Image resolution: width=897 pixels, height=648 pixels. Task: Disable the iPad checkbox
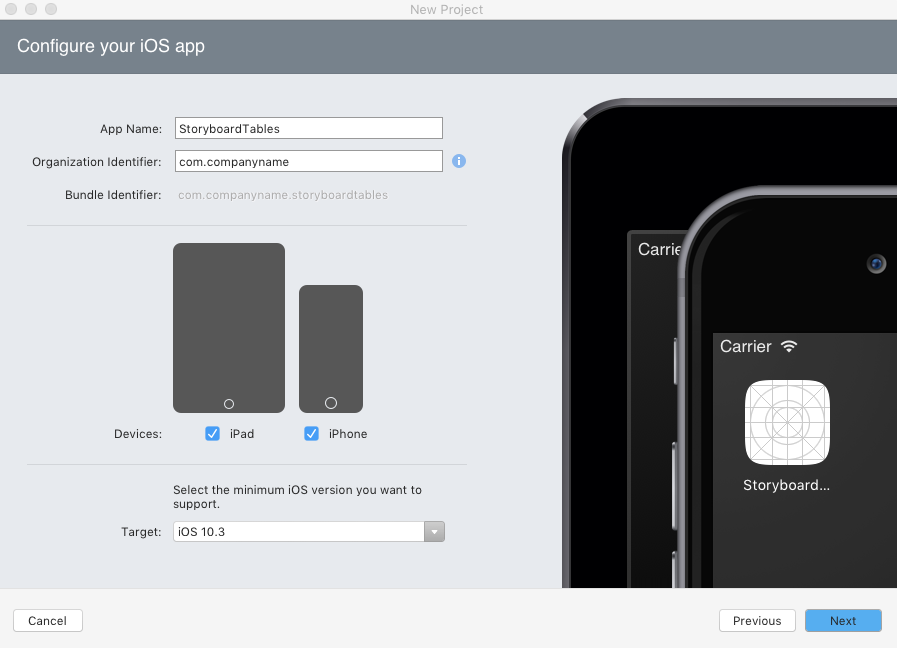click(212, 433)
